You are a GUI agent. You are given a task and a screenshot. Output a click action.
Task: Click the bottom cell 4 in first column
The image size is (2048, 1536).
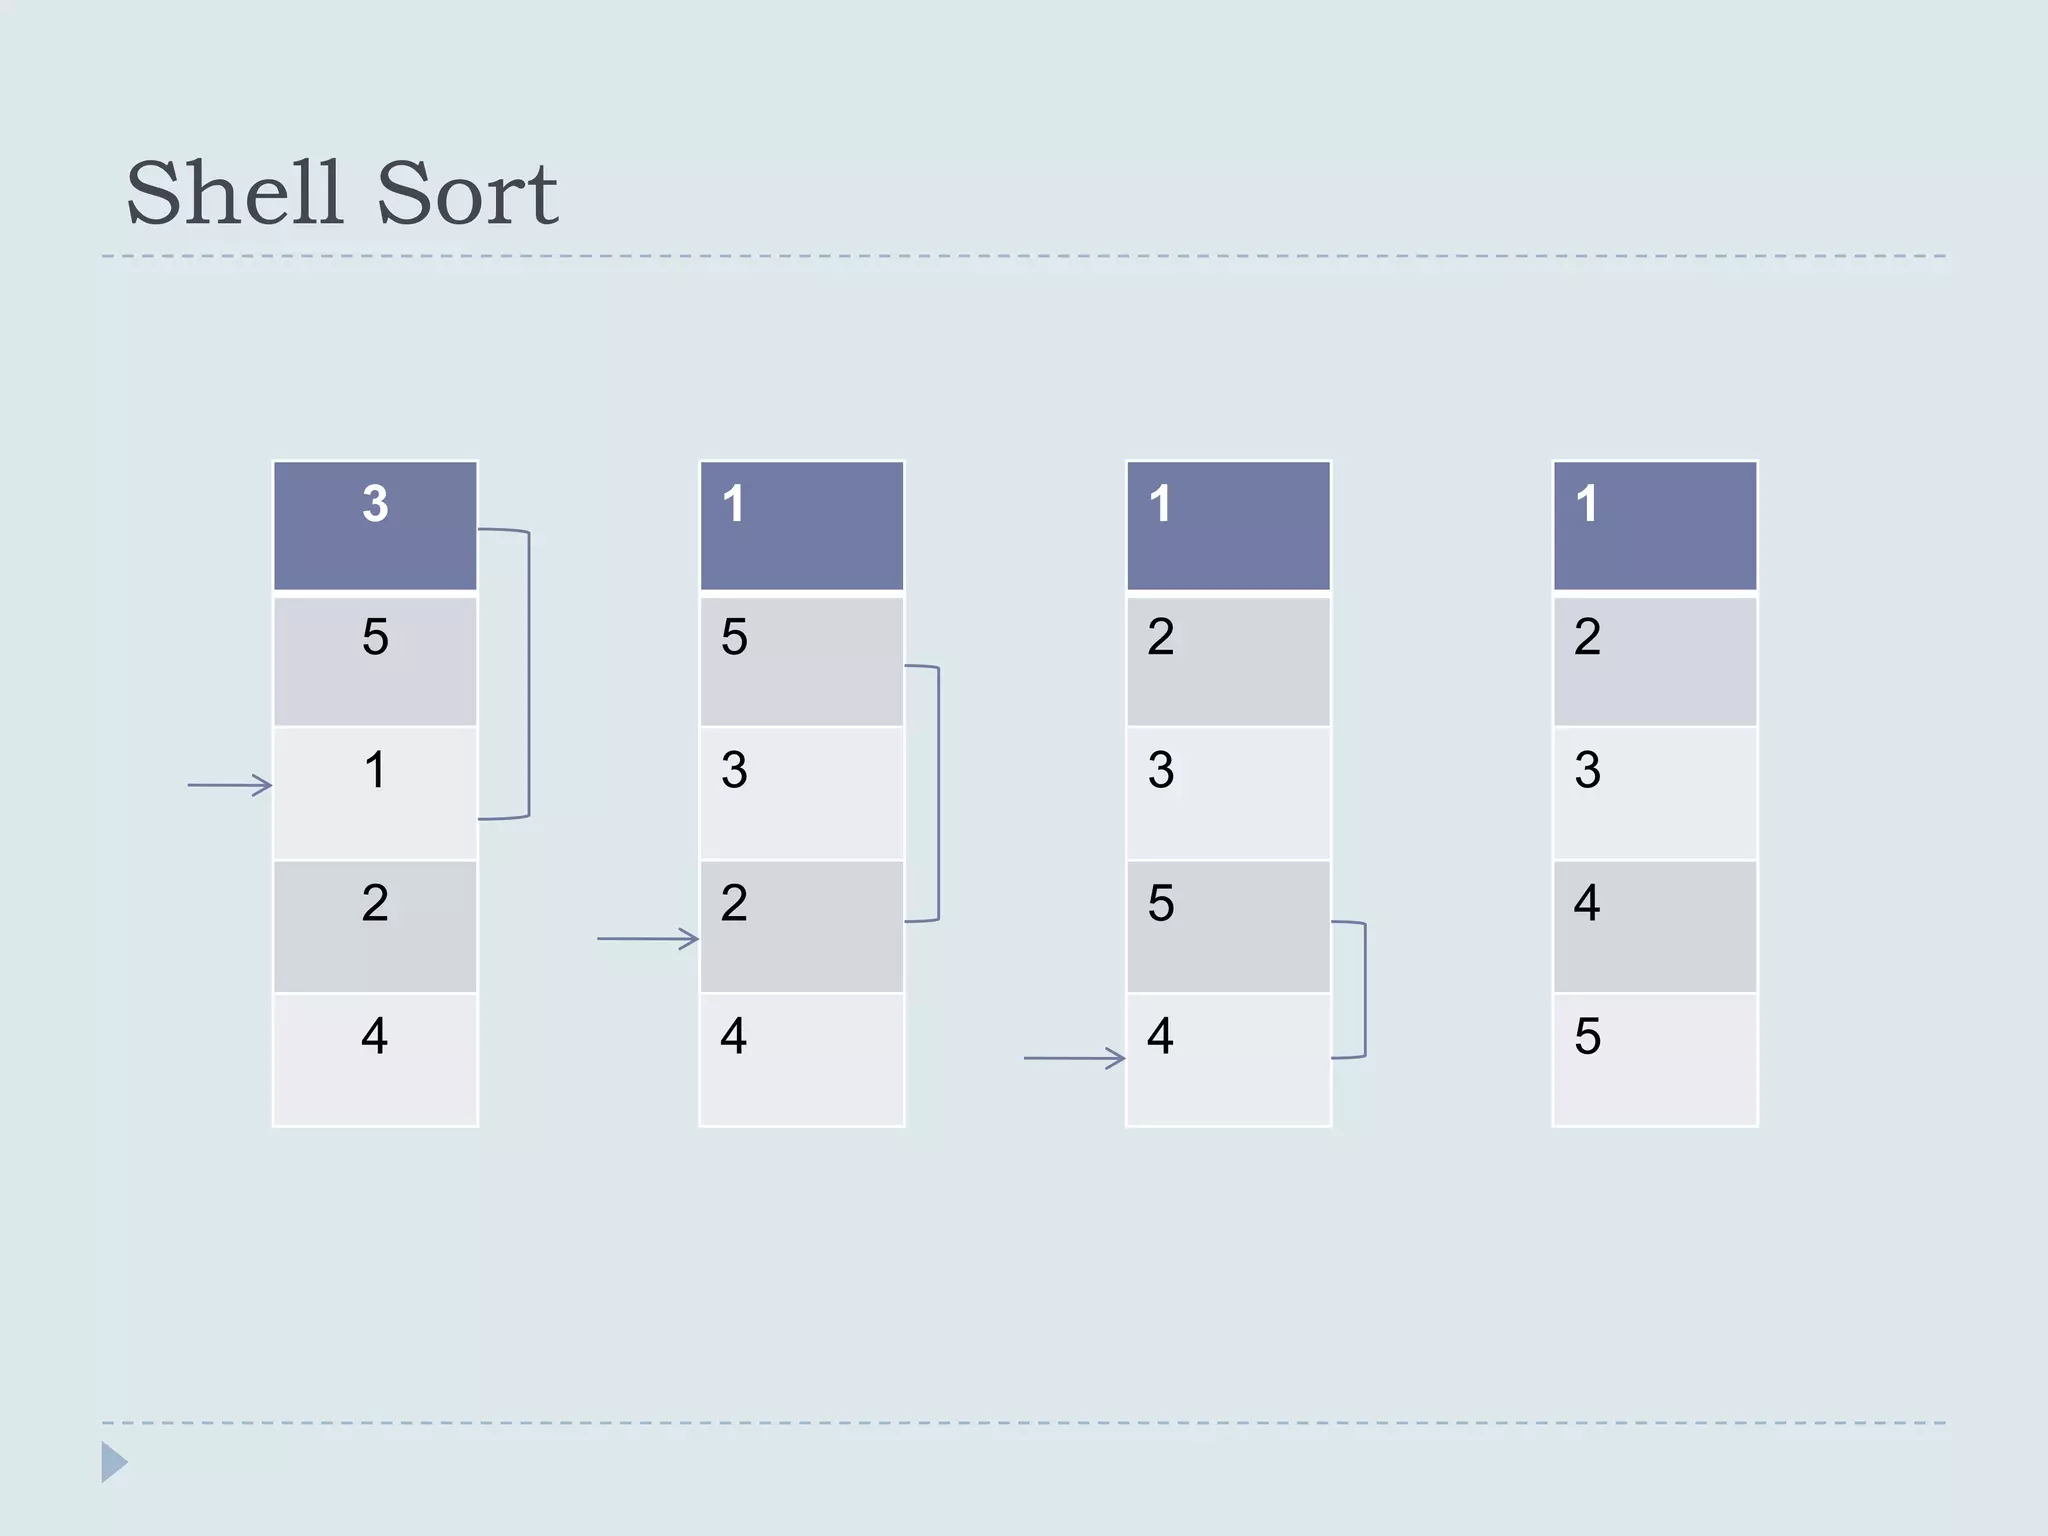(375, 1059)
